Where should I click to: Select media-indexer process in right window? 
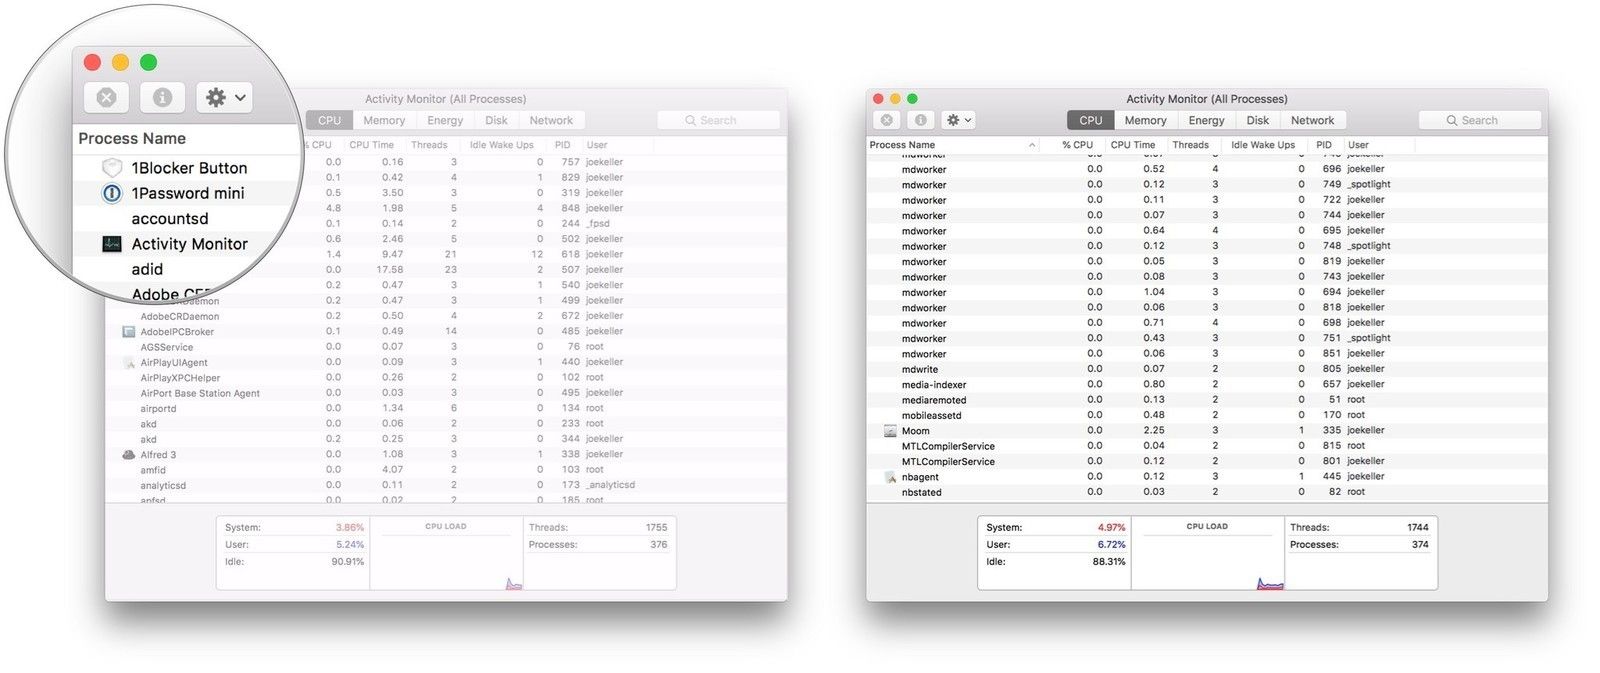[1207, 385]
